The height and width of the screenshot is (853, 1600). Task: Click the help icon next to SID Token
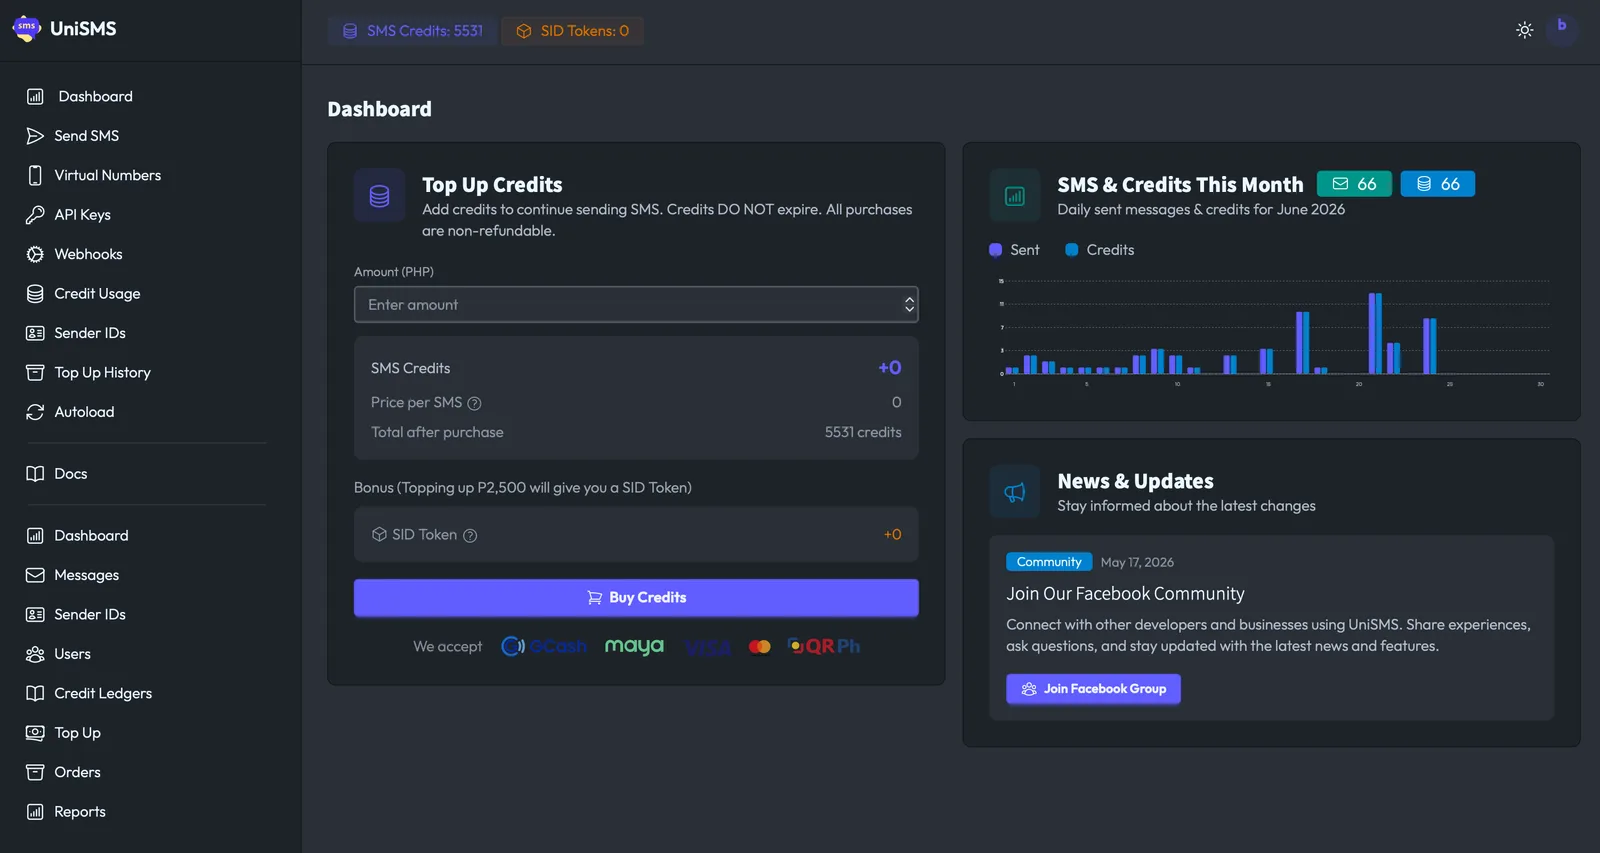tap(470, 536)
